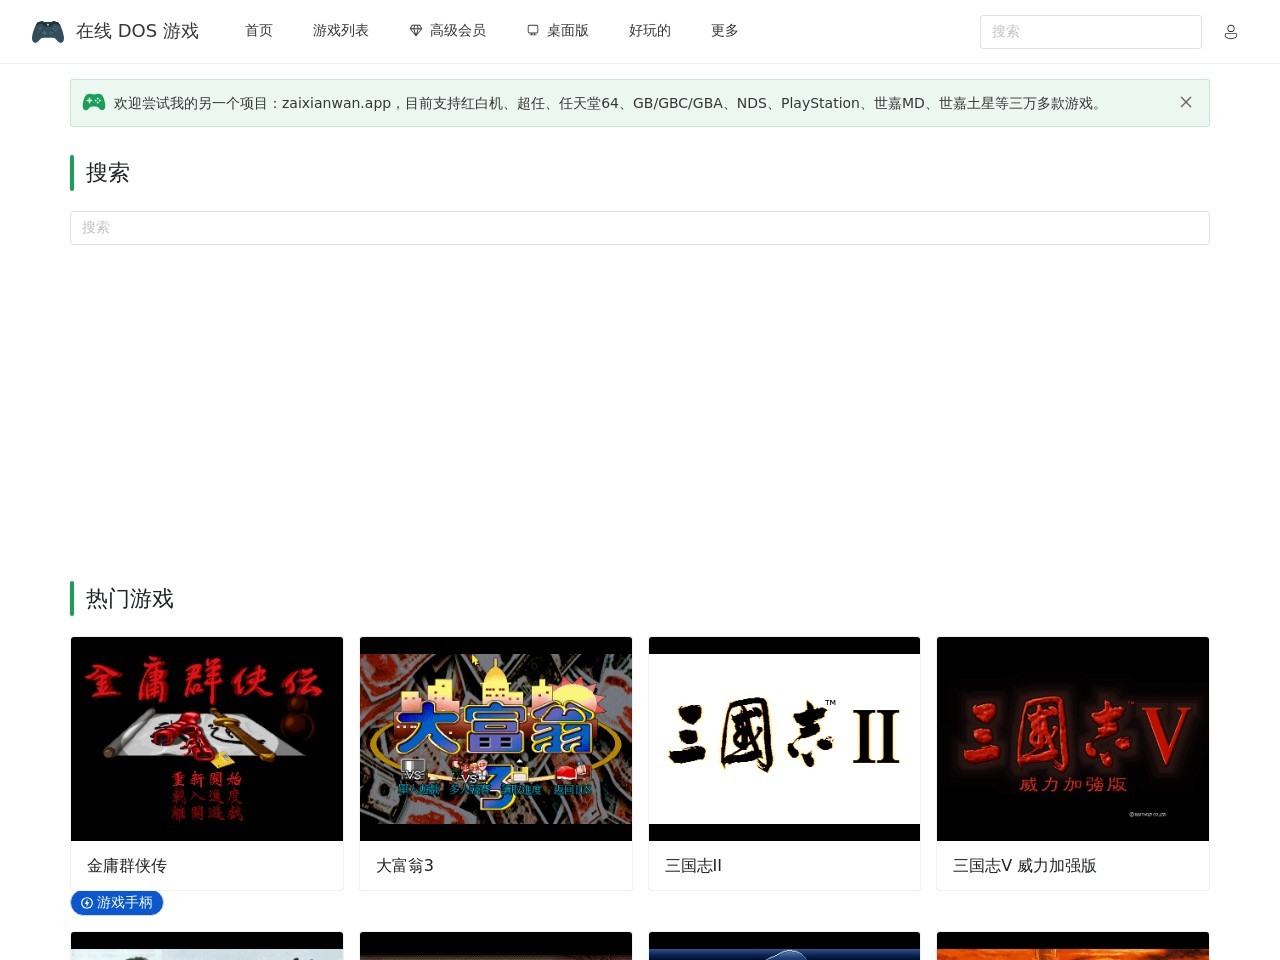Click the 大富翁3 title link
The height and width of the screenshot is (960, 1280).
pyautogui.click(x=405, y=866)
